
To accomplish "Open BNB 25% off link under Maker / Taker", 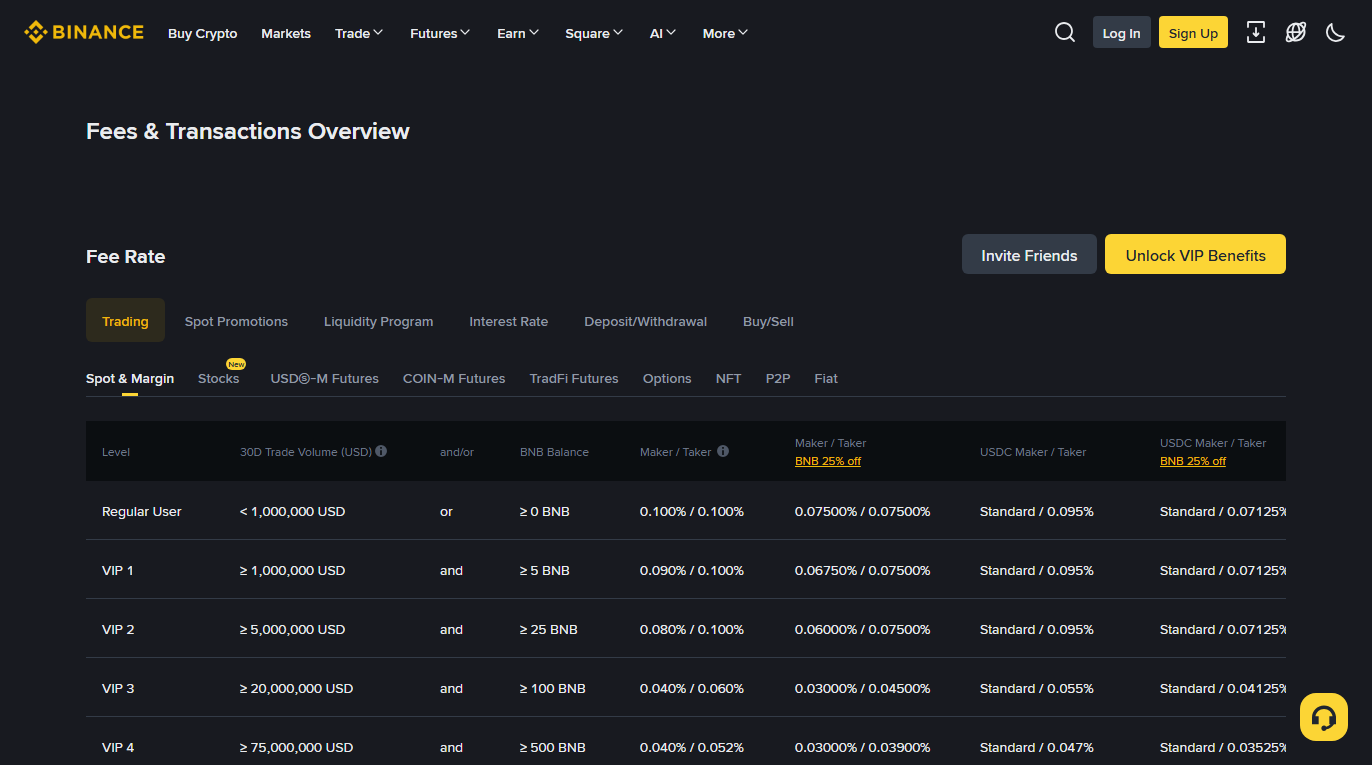I will click(x=828, y=461).
